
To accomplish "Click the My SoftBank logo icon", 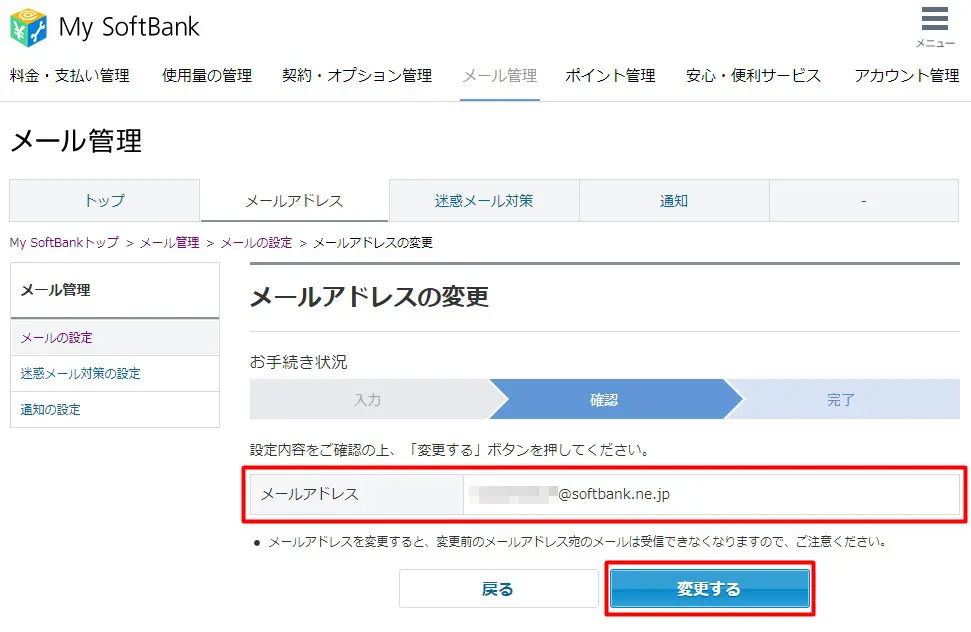I will [x=29, y=28].
